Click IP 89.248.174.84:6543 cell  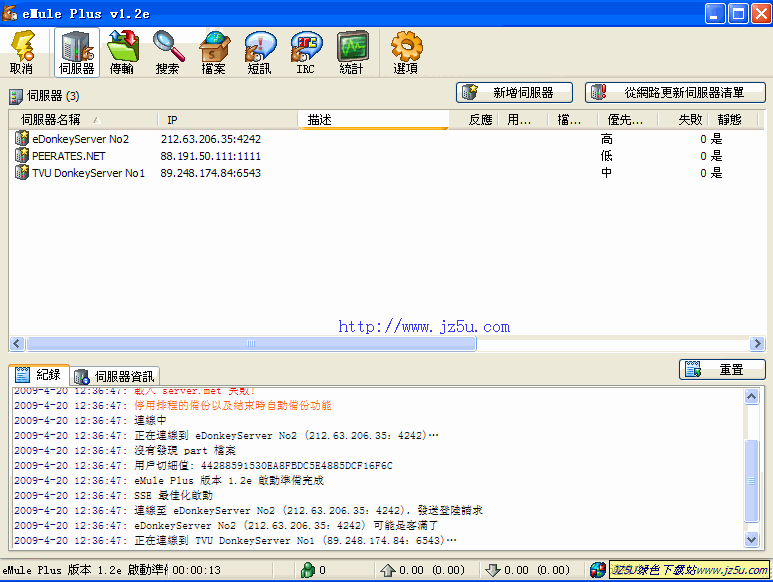pos(211,172)
